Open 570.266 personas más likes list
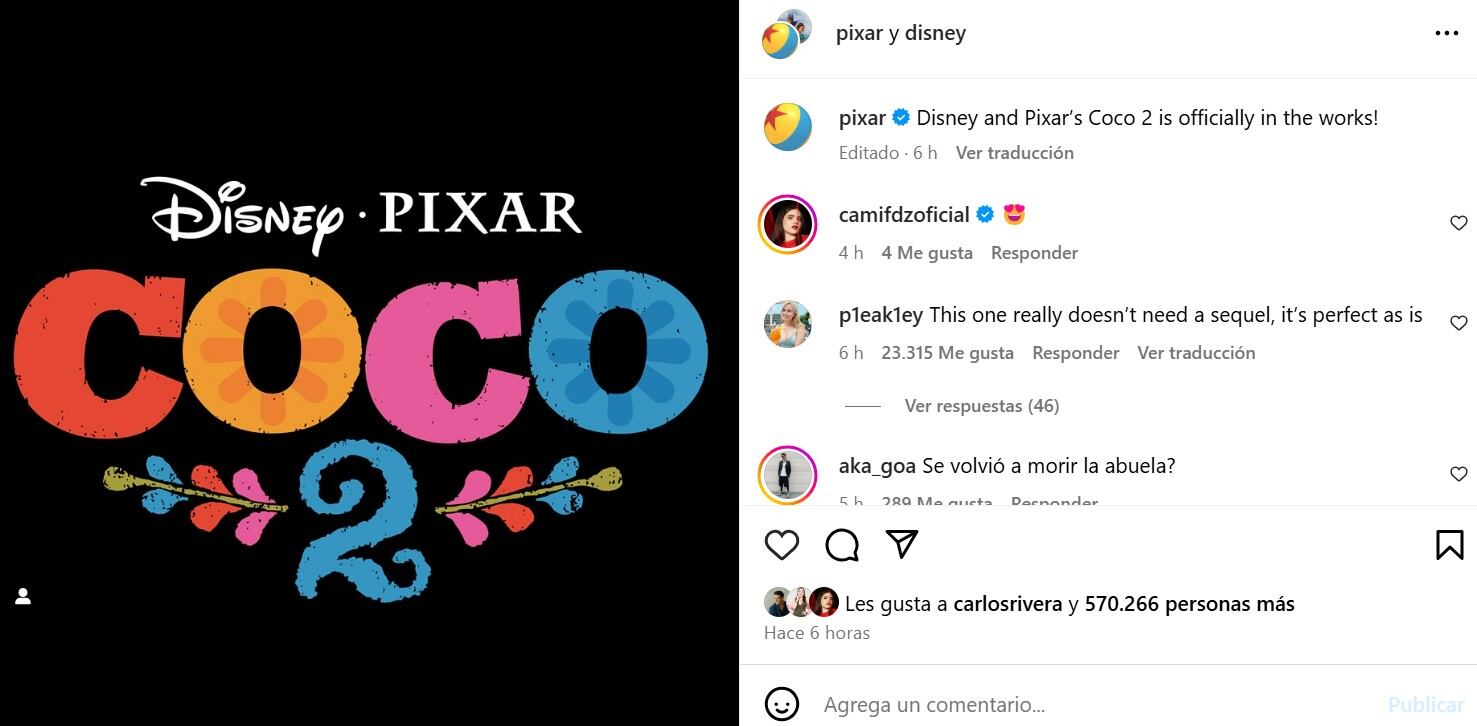 1189,604
